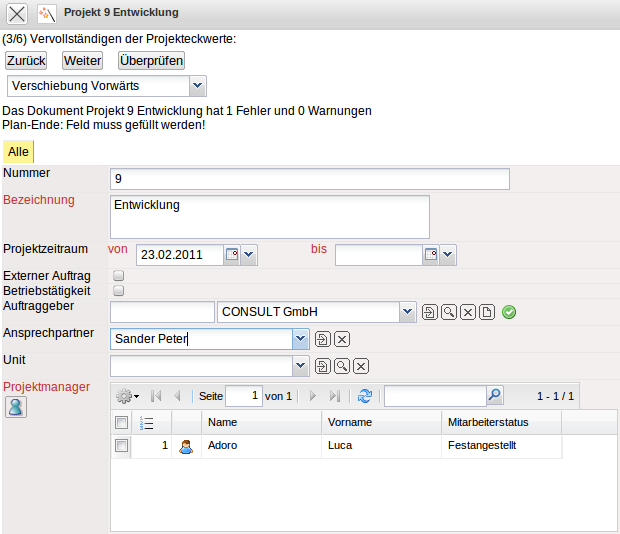The height and width of the screenshot is (534, 620).
Task: Open the Ansprechpartner record via arrow icon
Action: click(x=323, y=339)
